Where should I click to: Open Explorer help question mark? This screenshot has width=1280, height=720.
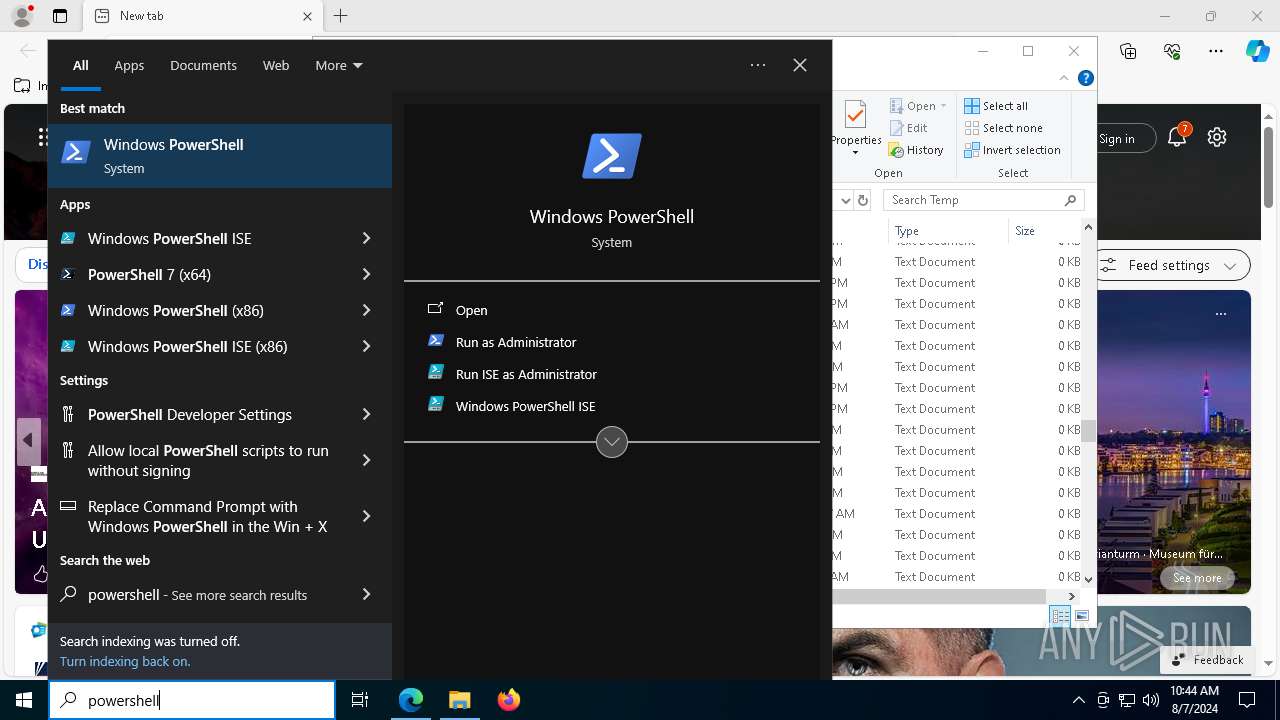(x=1086, y=78)
